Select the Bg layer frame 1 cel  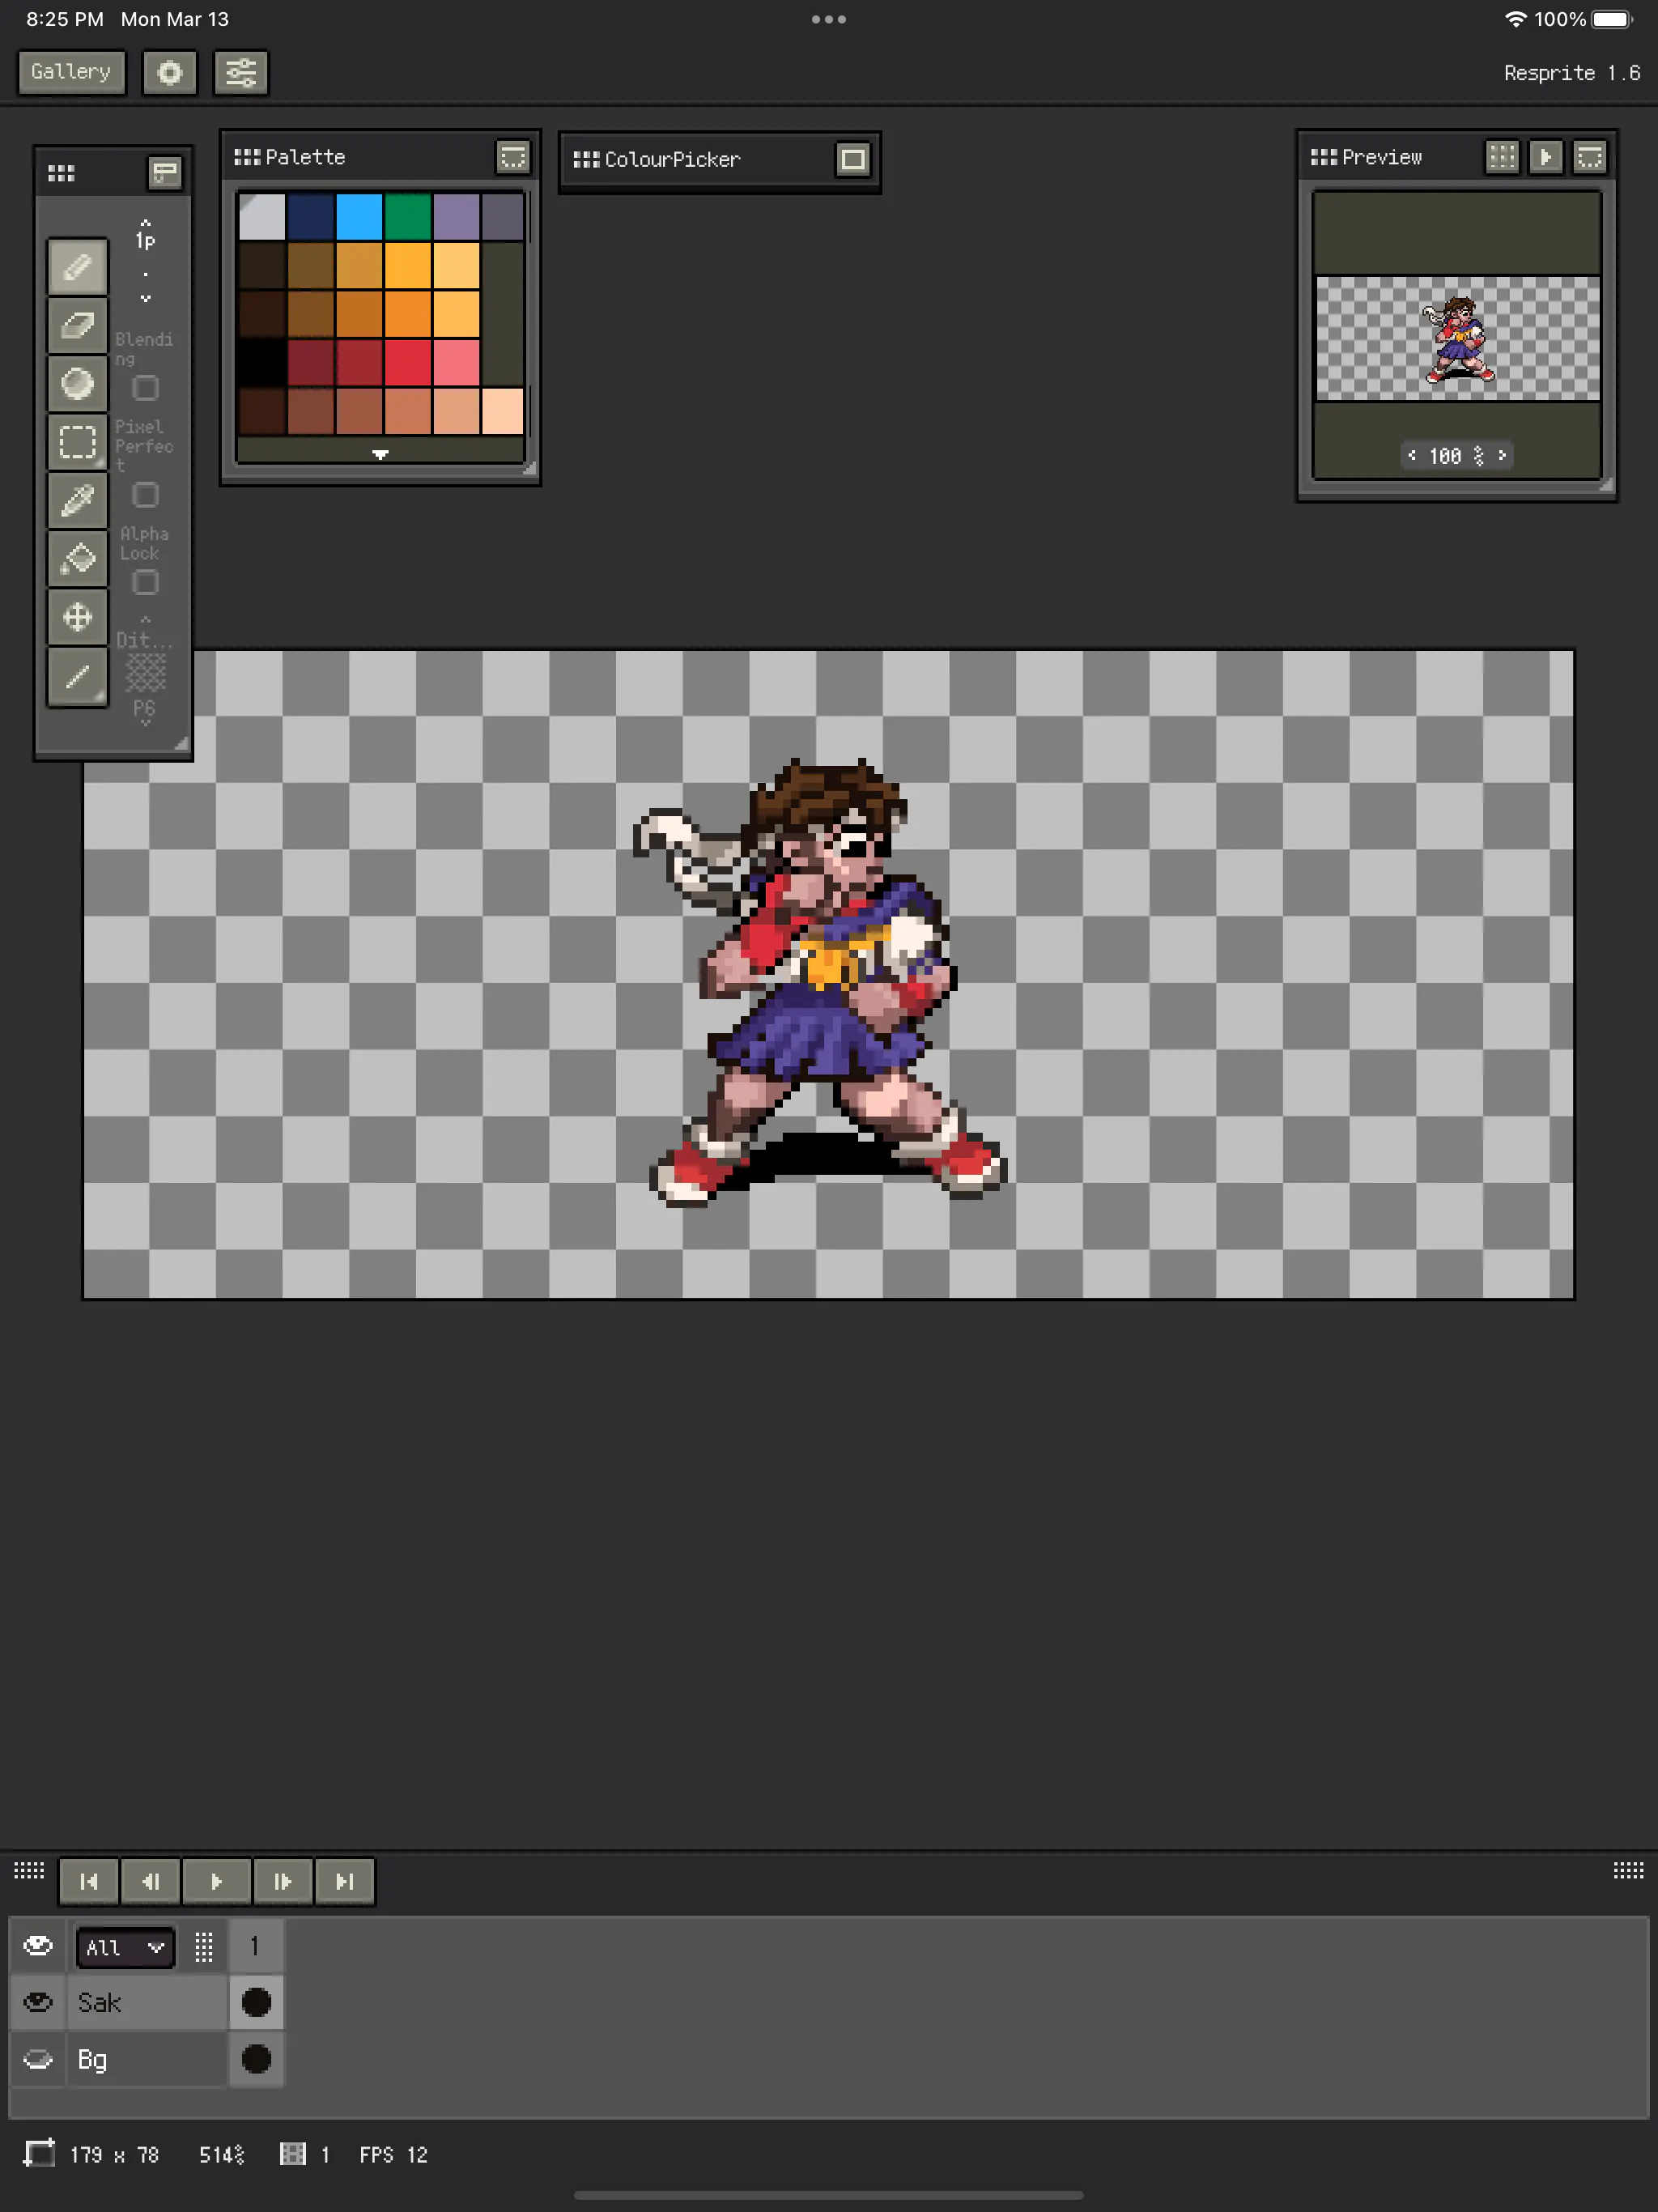point(256,2059)
